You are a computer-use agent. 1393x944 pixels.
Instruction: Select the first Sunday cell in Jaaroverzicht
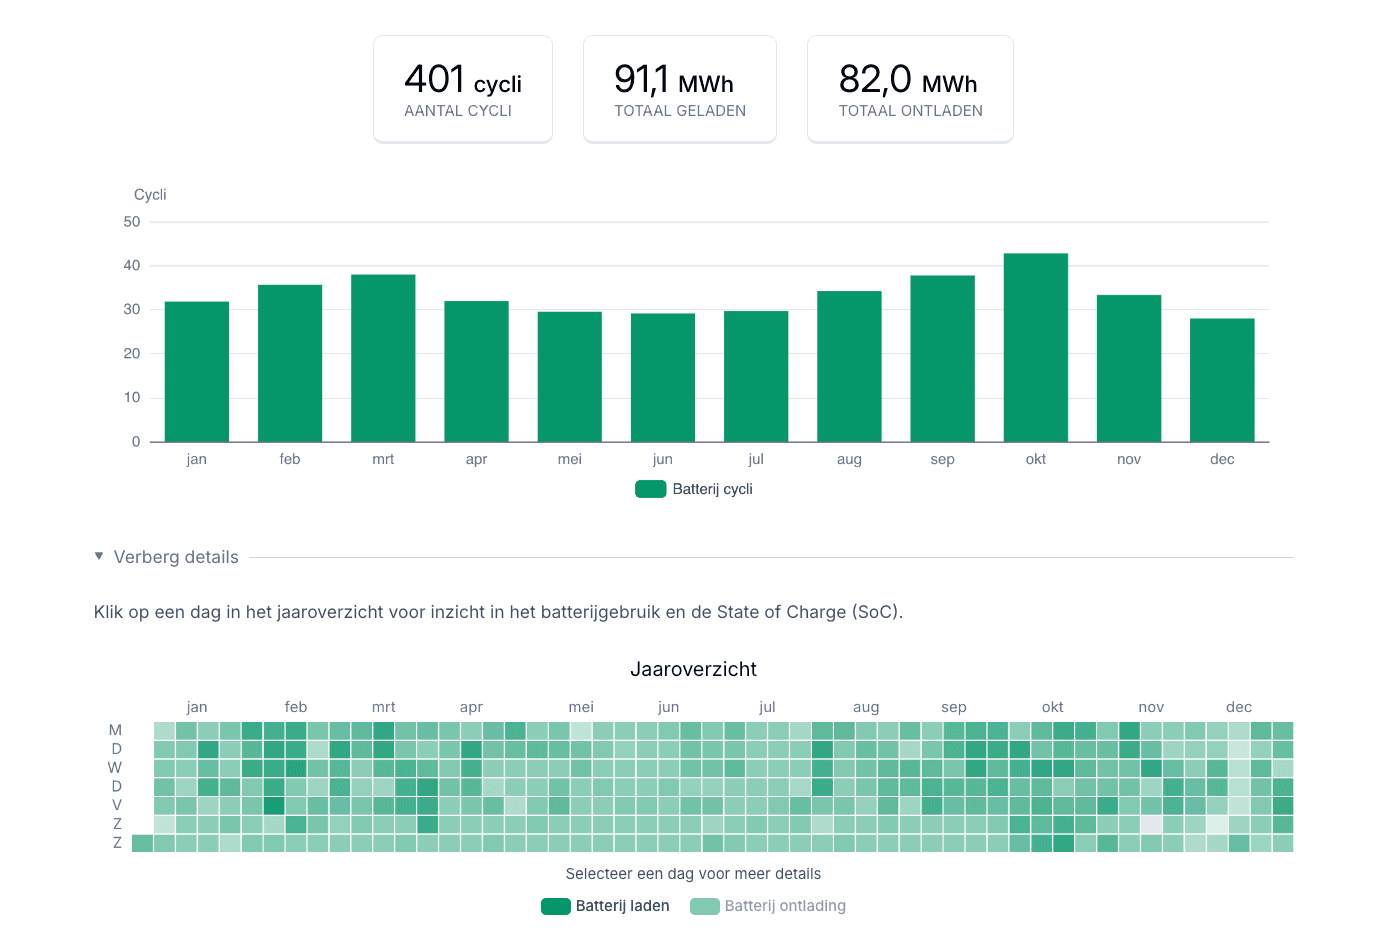click(x=142, y=843)
